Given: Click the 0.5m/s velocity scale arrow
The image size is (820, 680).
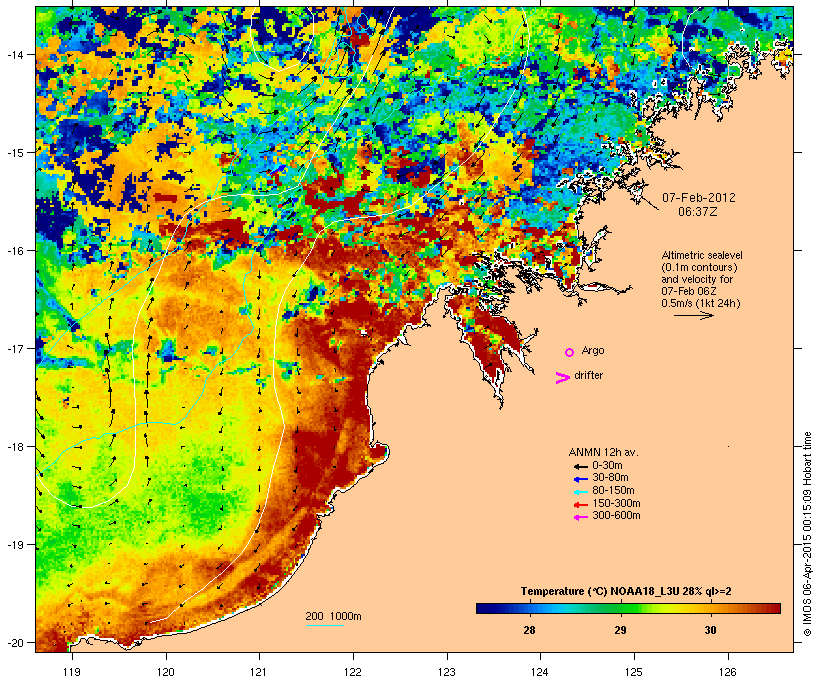Looking at the screenshot, I should 693,315.
